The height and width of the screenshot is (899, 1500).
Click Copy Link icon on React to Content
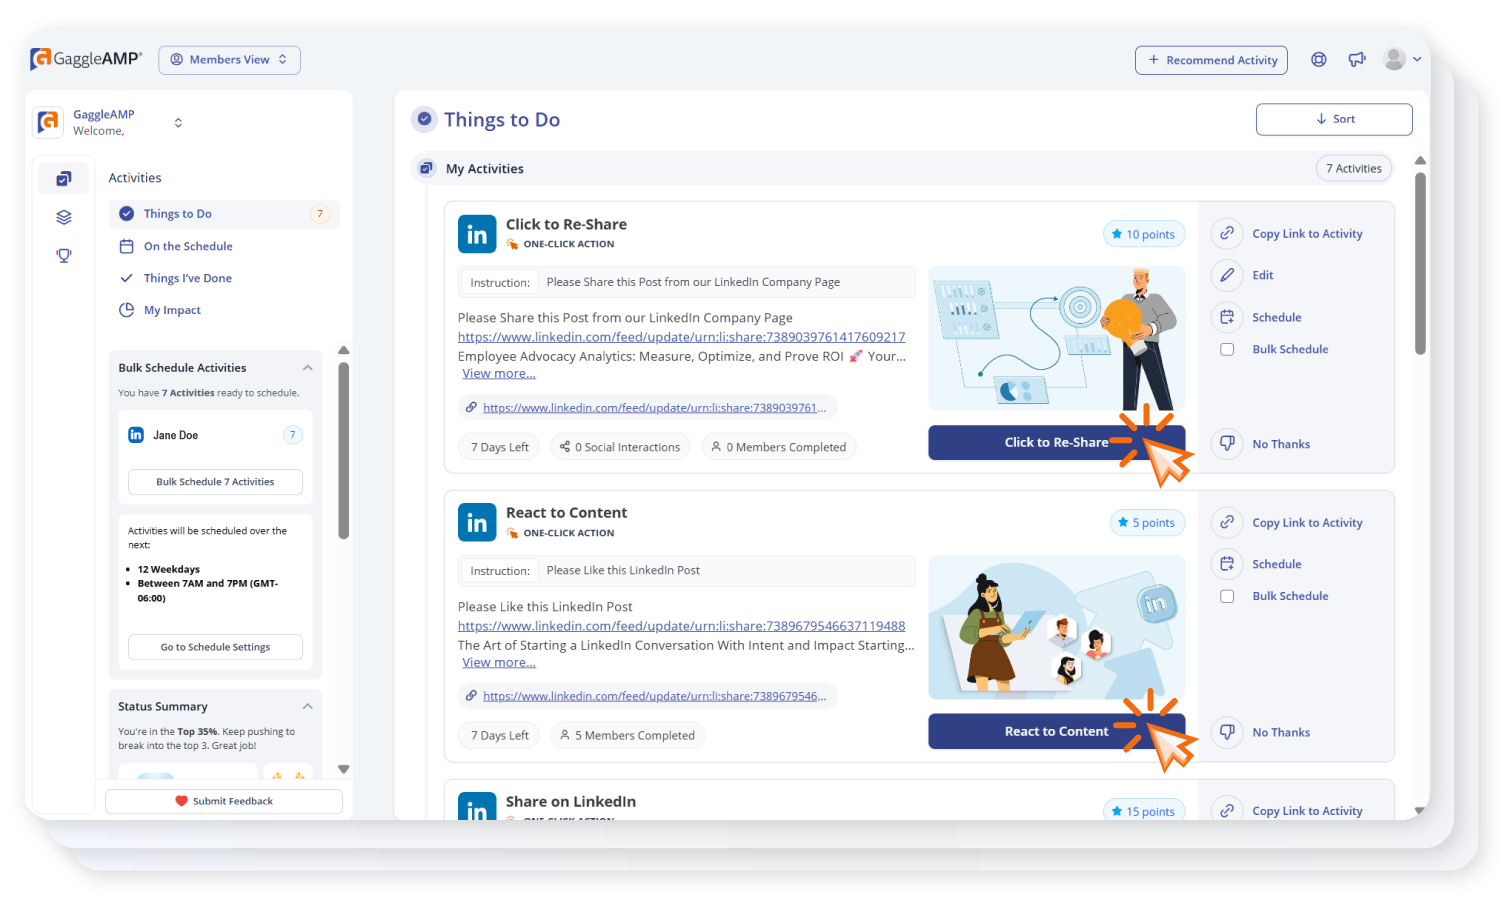point(1227,522)
